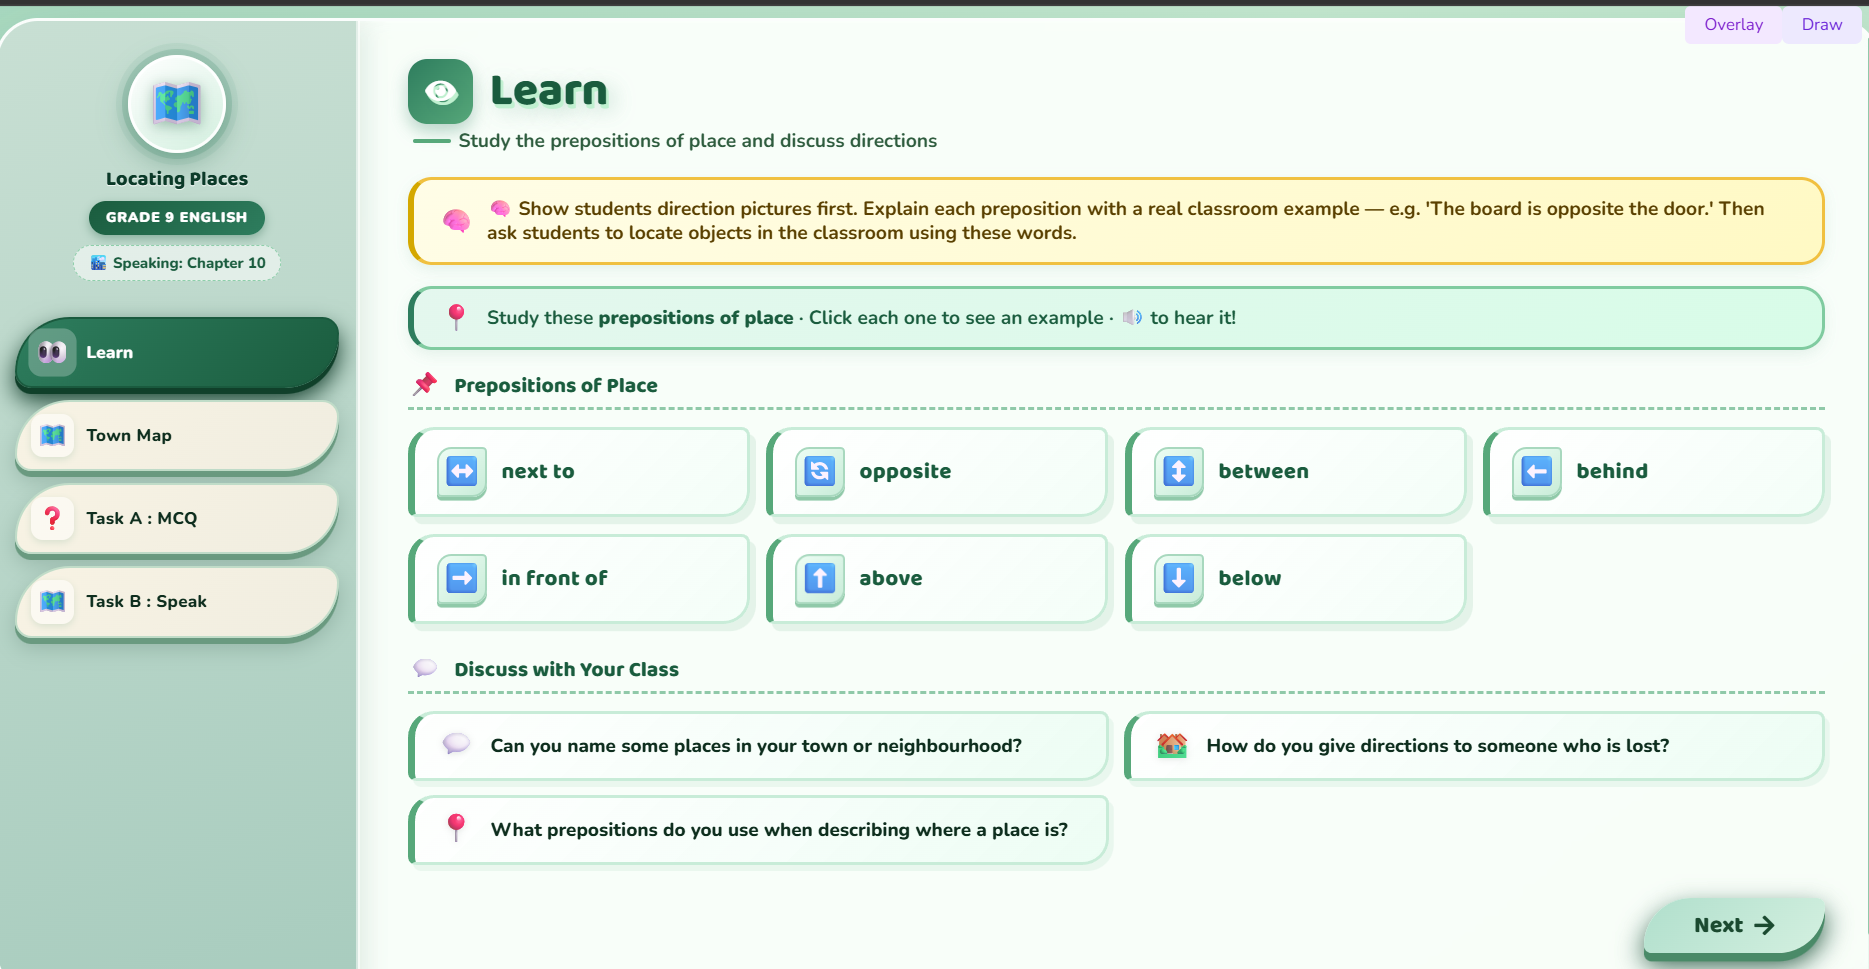Click the GRADE 9 ENGLISH badge

(177, 217)
